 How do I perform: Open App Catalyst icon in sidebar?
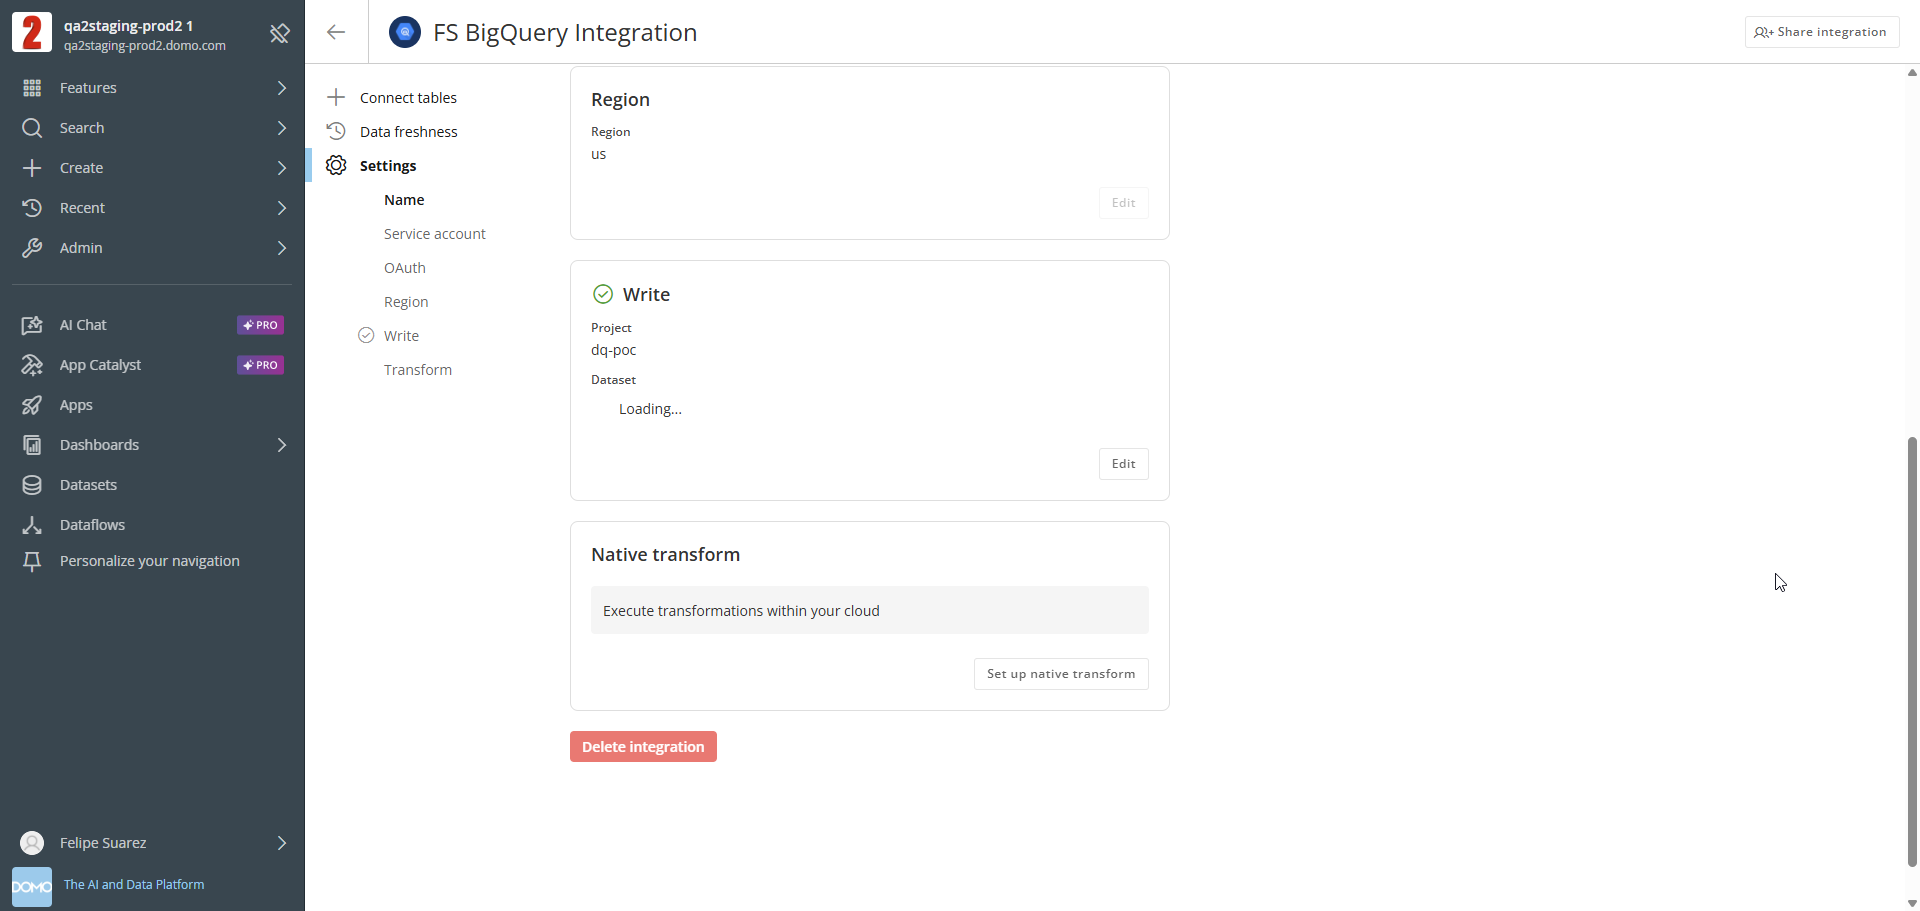pos(32,365)
